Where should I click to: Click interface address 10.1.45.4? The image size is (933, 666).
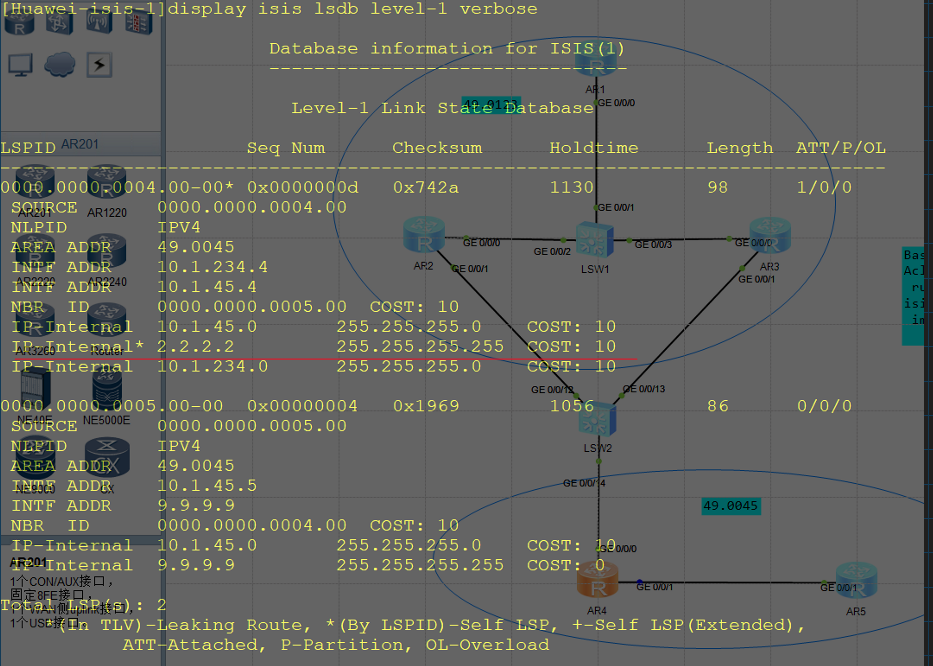point(207,287)
